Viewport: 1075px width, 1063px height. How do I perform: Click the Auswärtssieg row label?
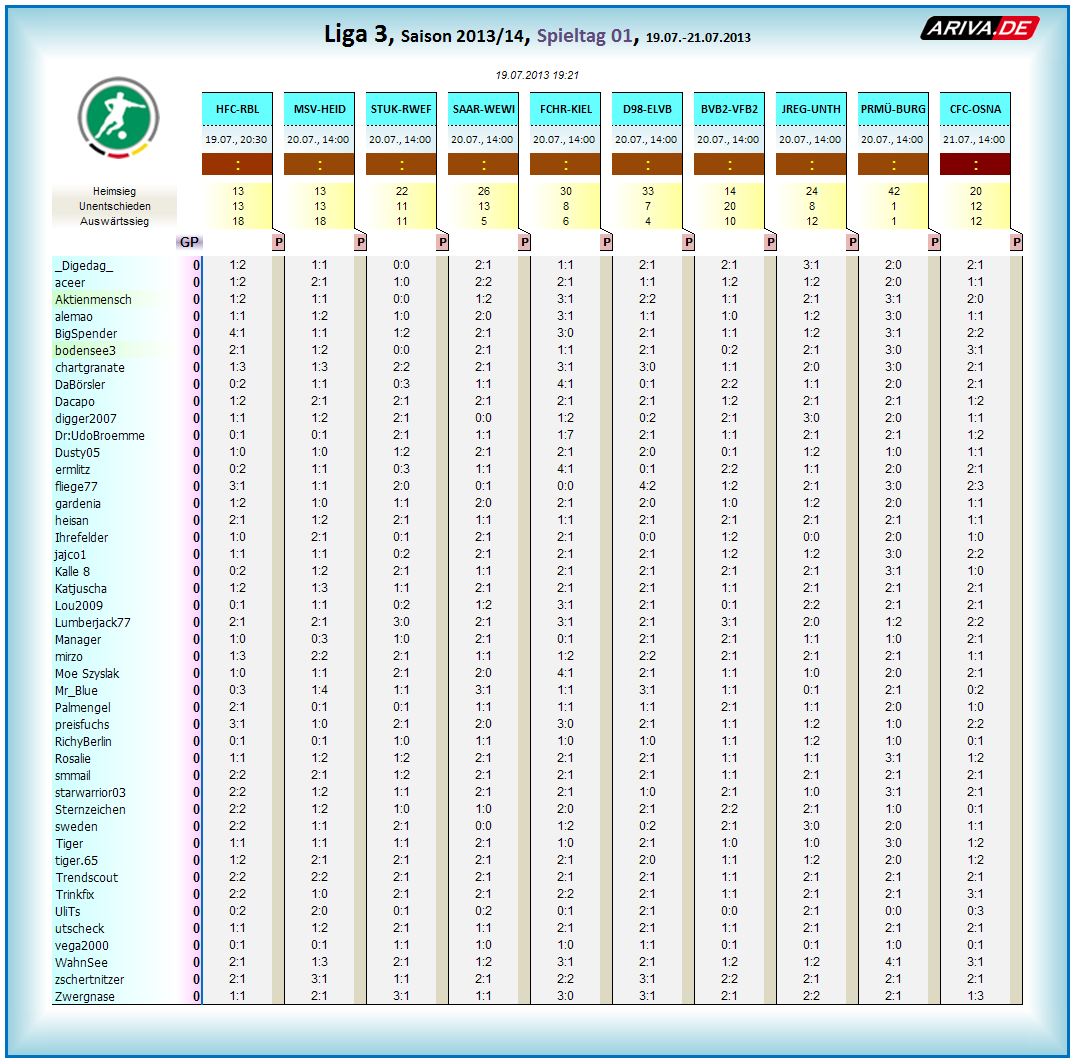point(114,221)
